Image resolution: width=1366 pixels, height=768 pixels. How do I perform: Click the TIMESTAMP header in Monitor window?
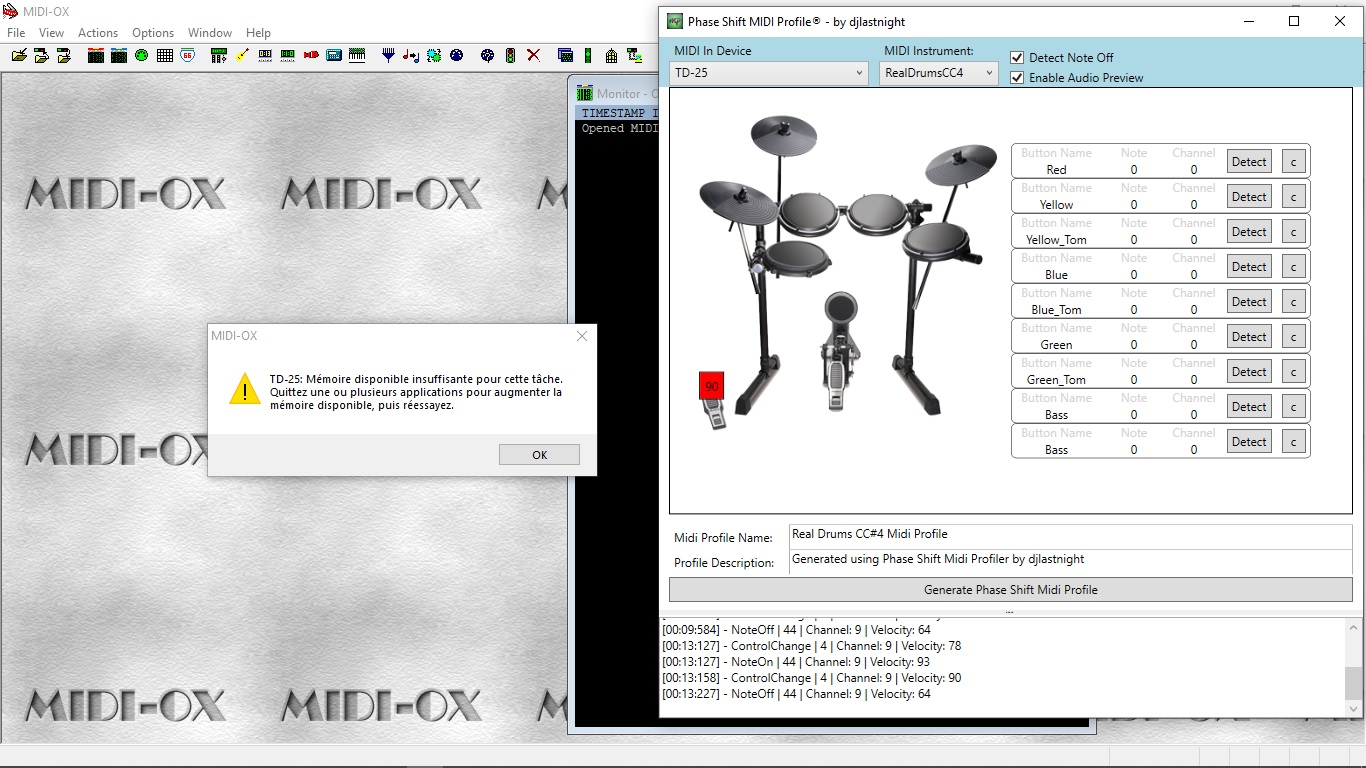click(614, 114)
